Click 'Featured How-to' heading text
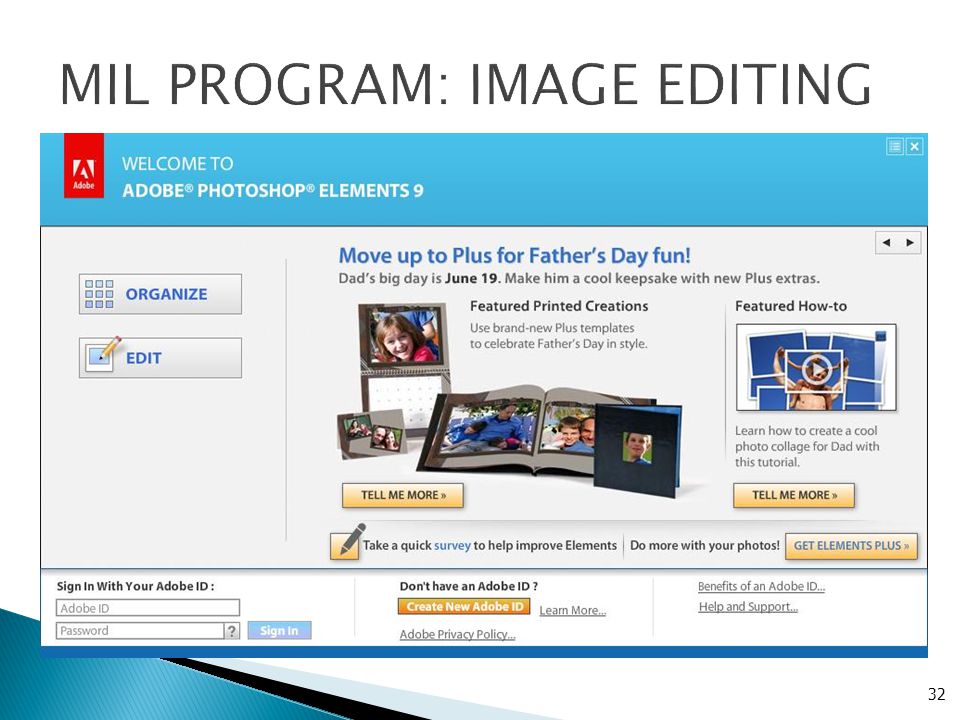 [x=791, y=306]
